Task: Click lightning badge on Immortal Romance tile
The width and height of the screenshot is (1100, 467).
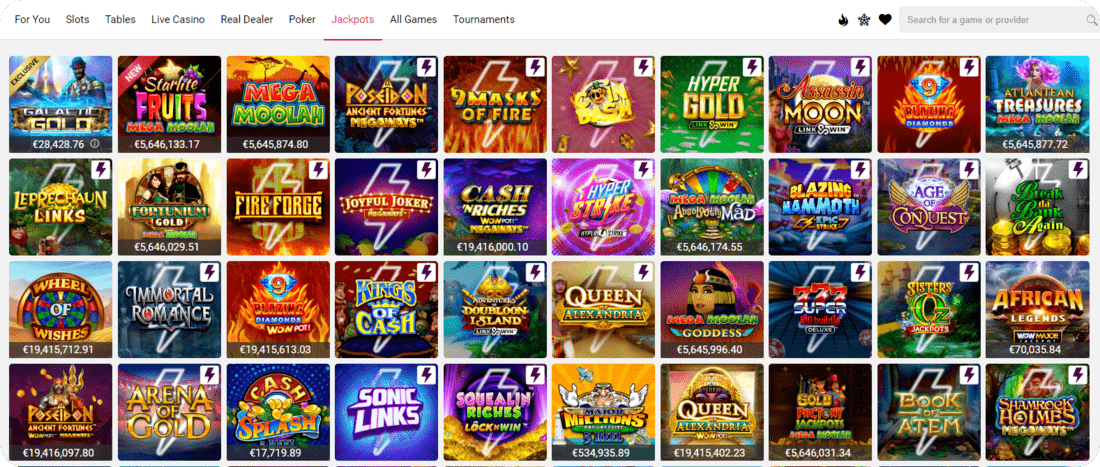Action: pyautogui.click(x=210, y=272)
